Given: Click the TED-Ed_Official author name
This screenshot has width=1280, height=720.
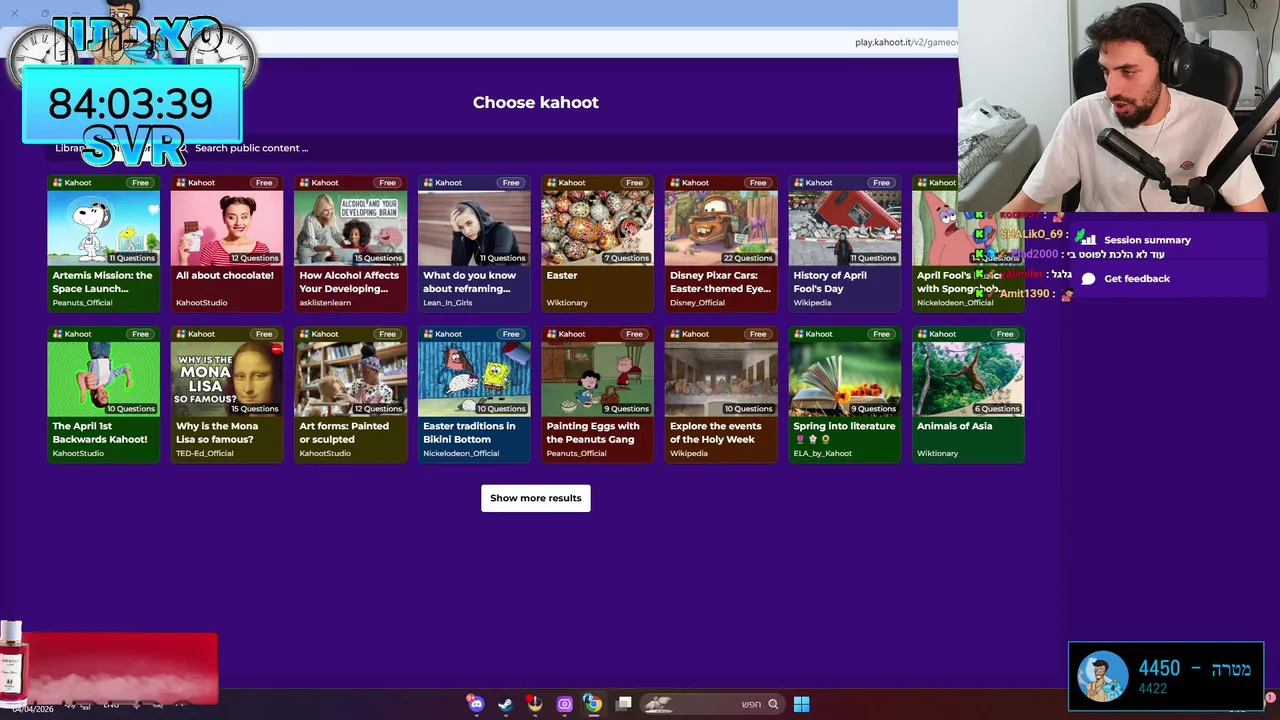Looking at the screenshot, I should point(205,453).
